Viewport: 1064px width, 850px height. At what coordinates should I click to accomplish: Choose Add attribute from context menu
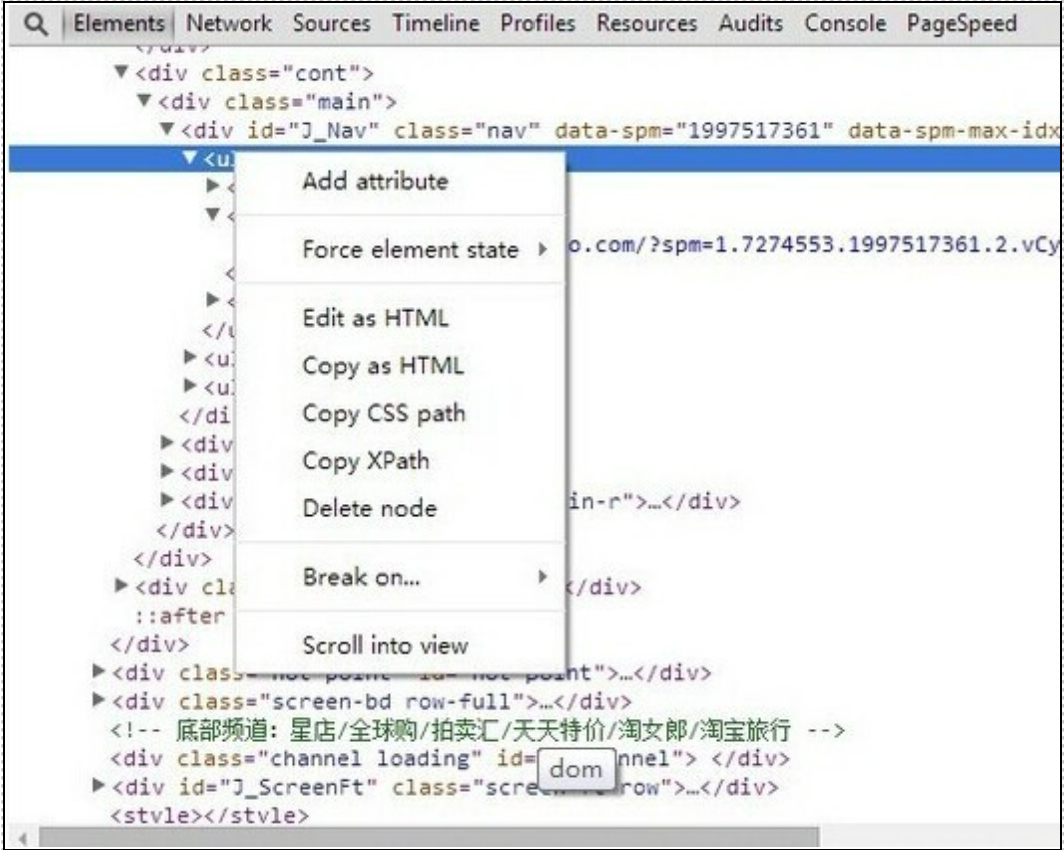375,182
